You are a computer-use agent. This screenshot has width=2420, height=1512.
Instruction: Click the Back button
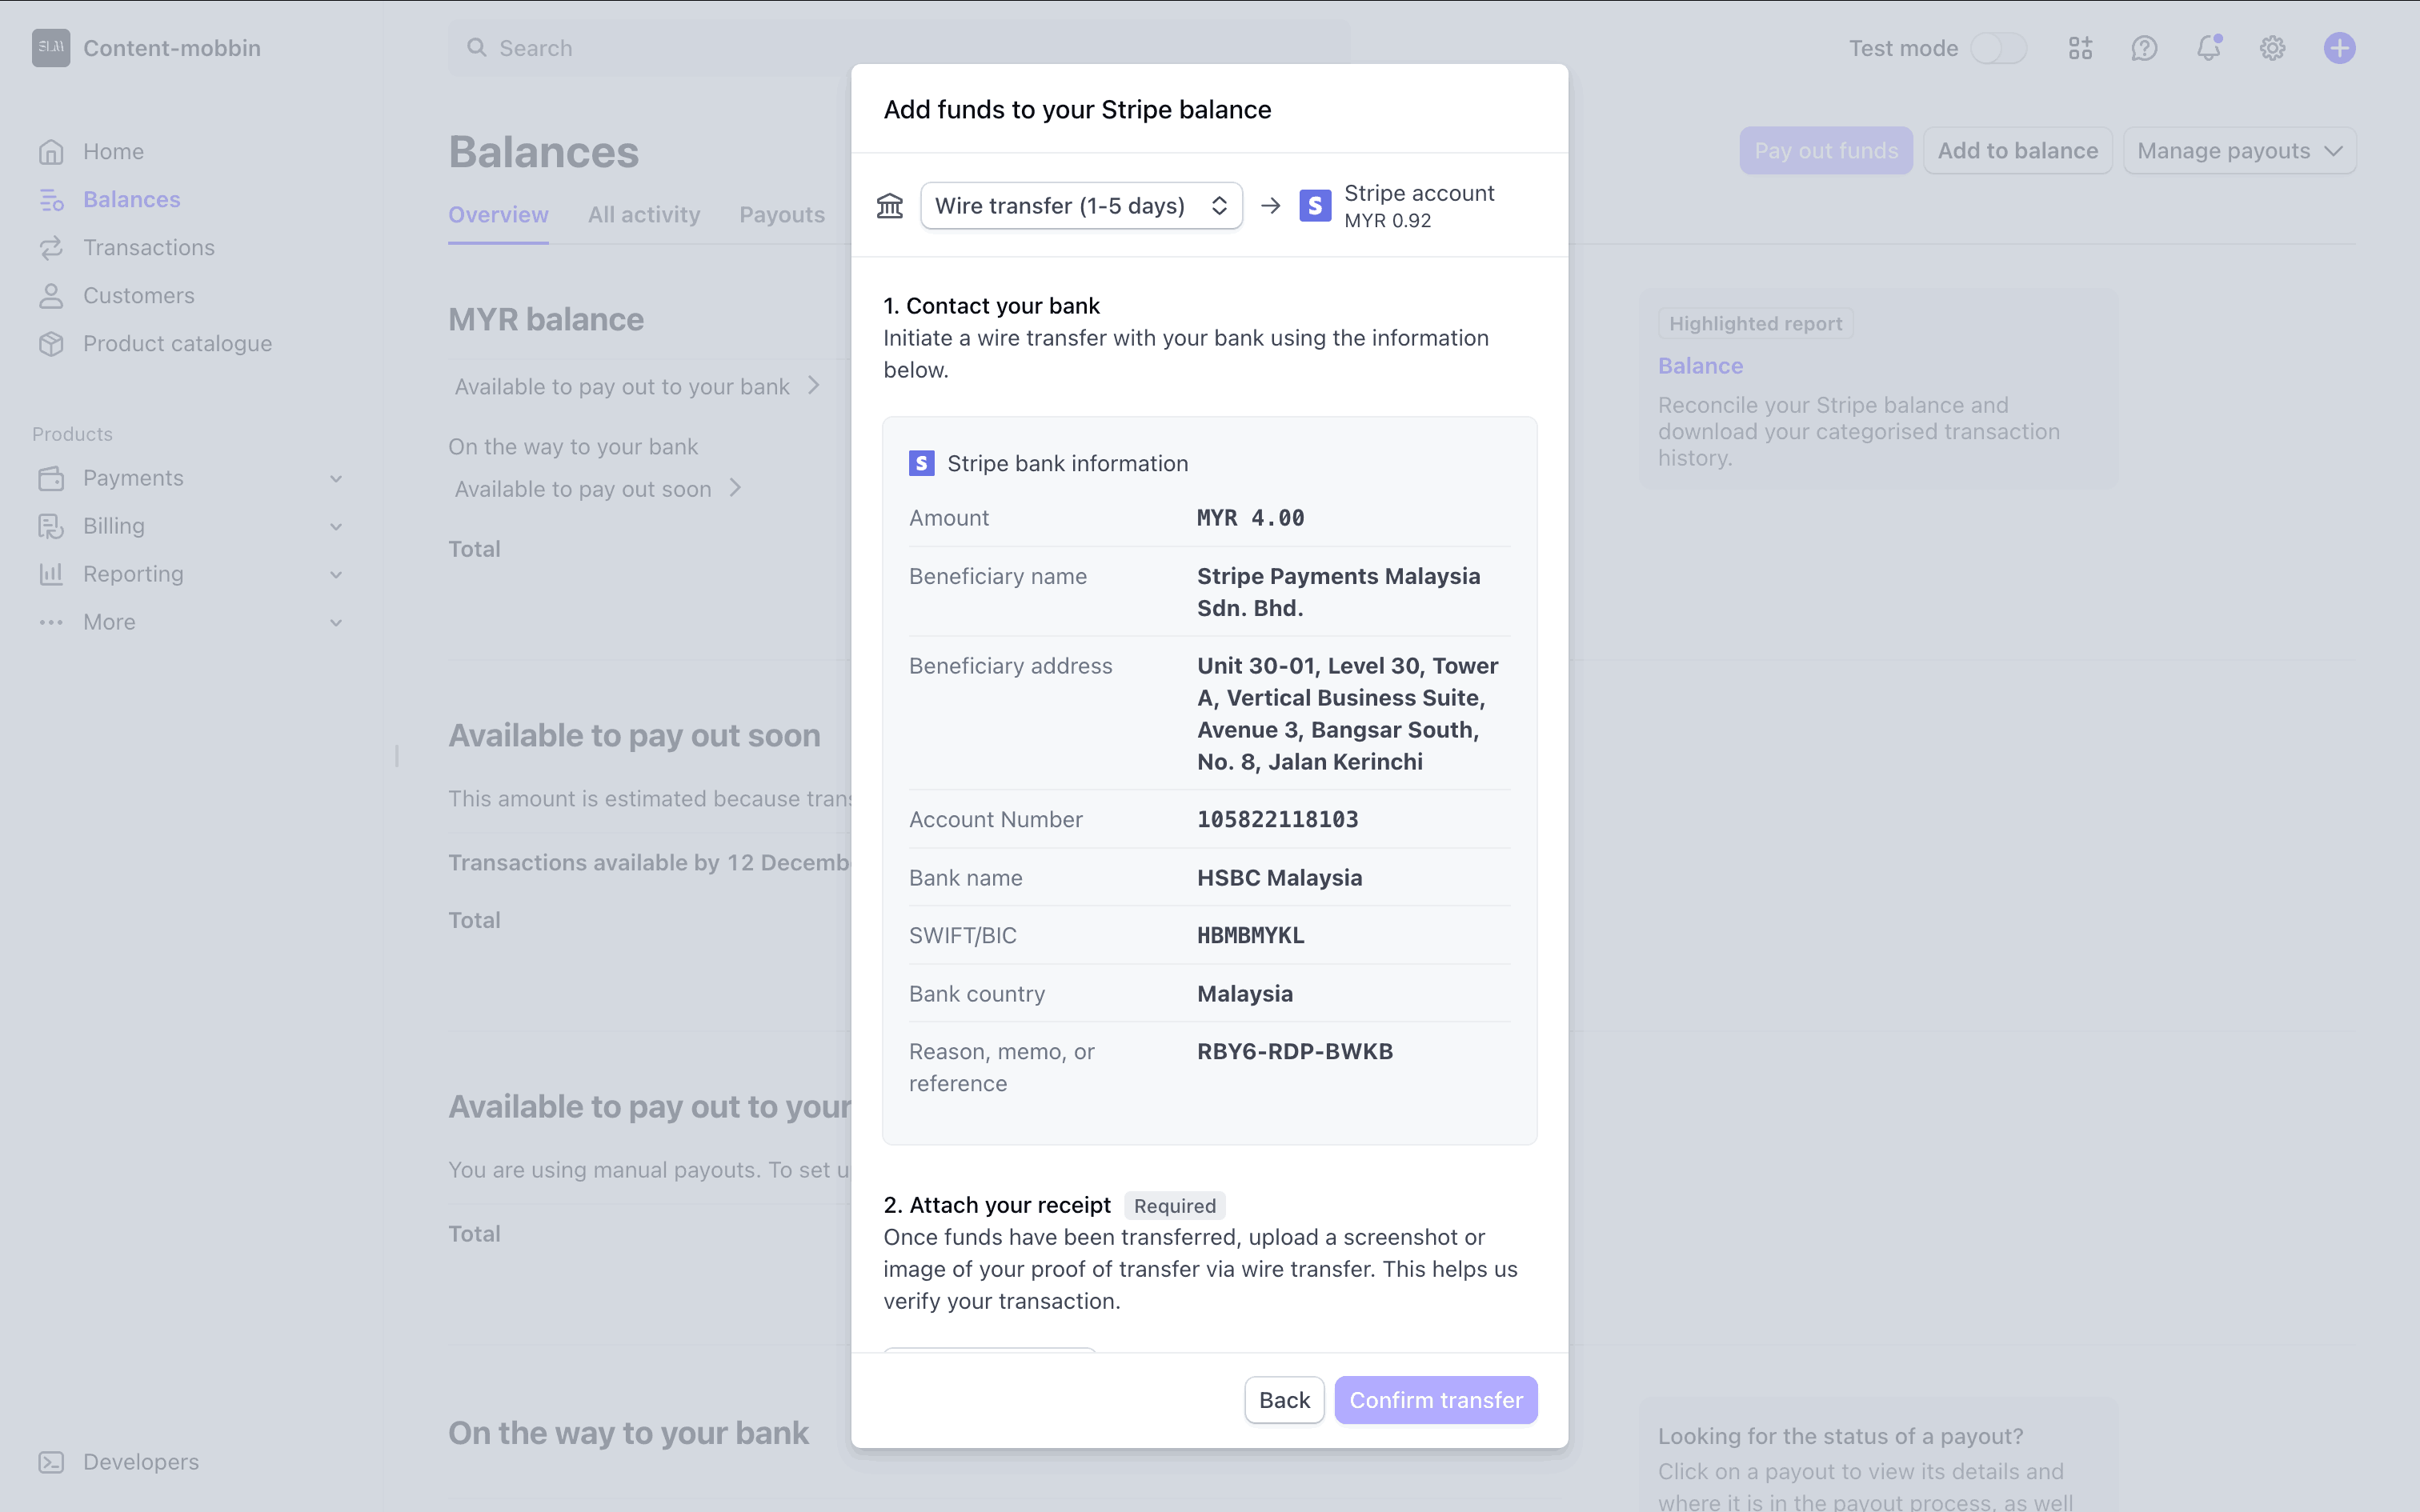(1284, 1400)
